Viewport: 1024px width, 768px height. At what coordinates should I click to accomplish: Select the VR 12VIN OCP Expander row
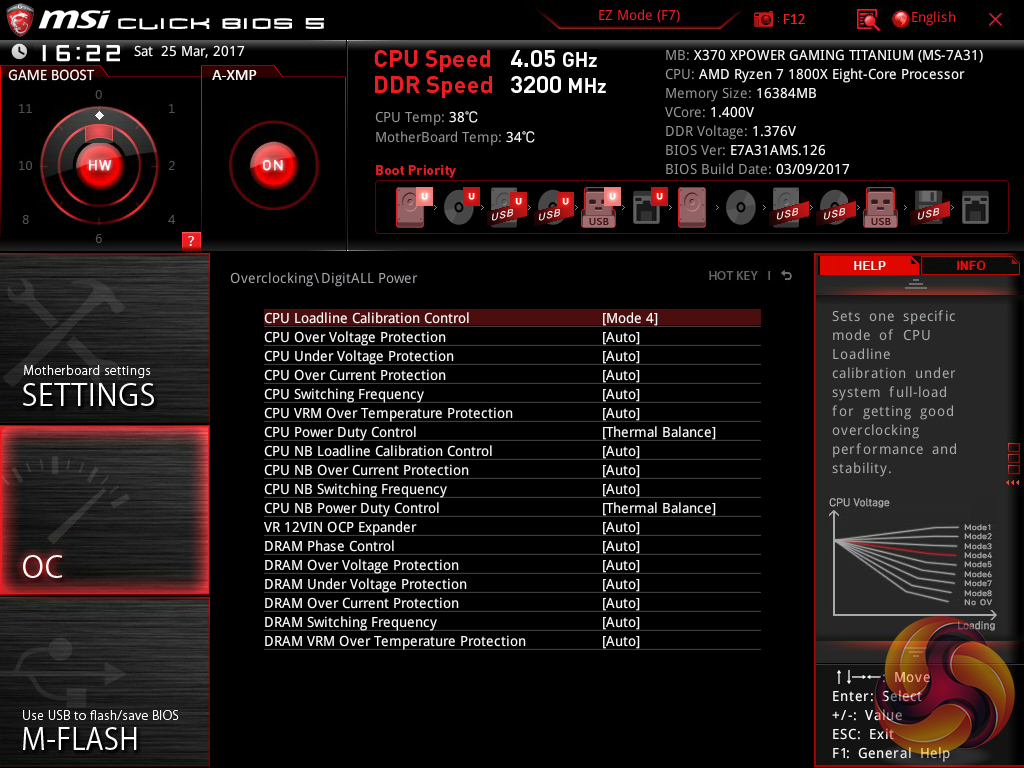coord(512,526)
